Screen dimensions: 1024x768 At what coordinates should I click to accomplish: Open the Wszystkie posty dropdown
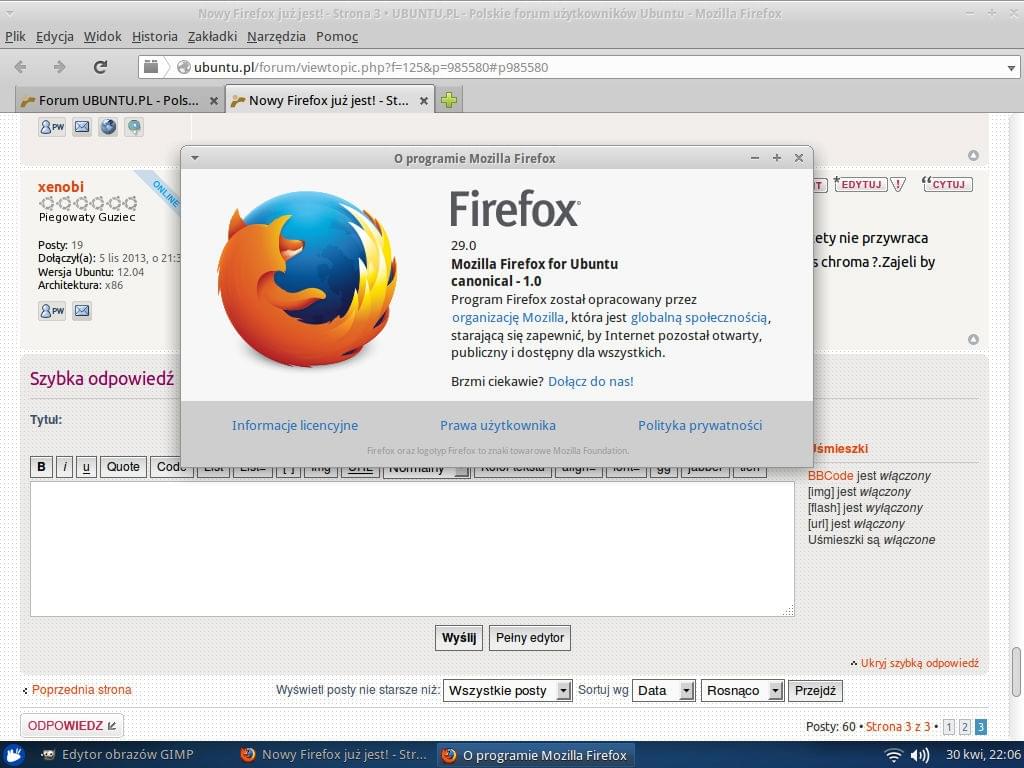(x=507, y=690)
